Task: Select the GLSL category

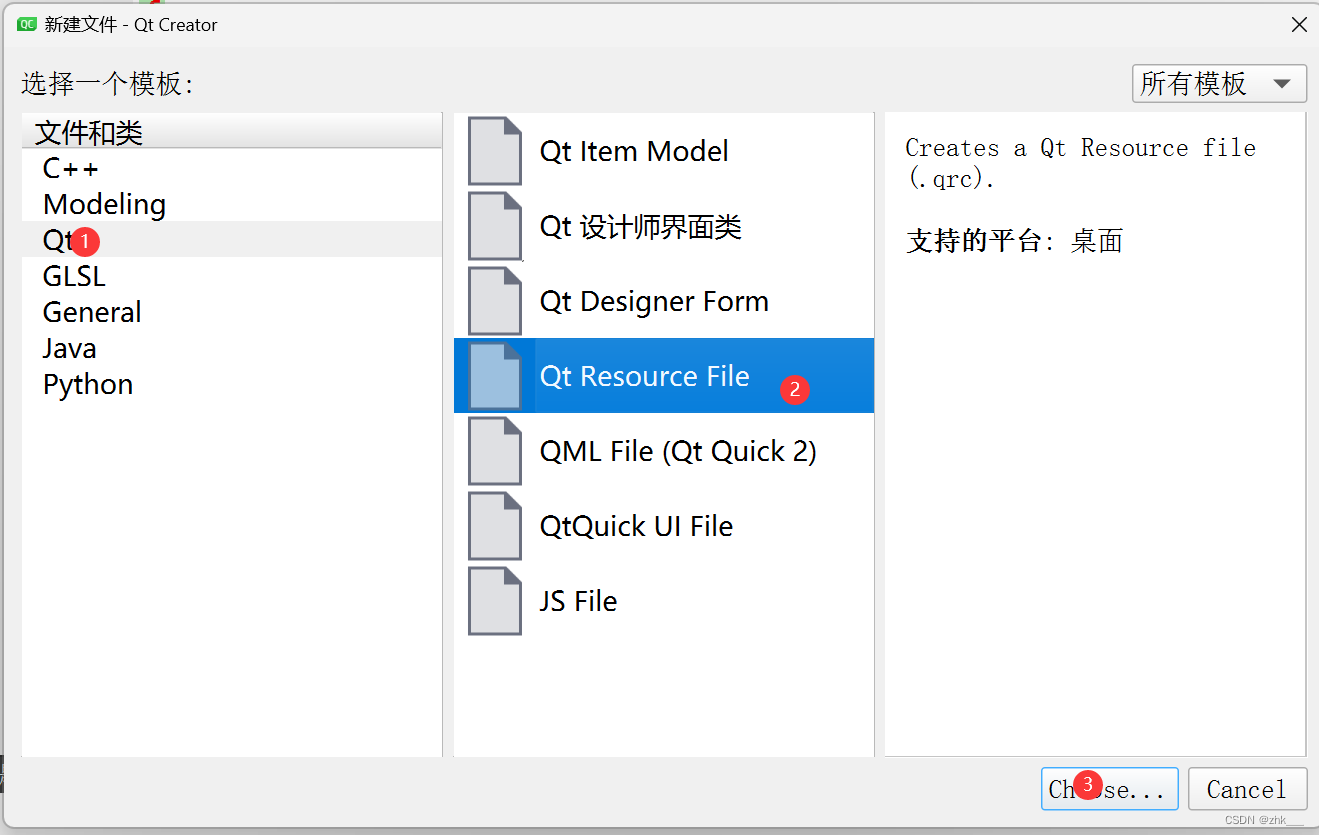Action: 232,276
